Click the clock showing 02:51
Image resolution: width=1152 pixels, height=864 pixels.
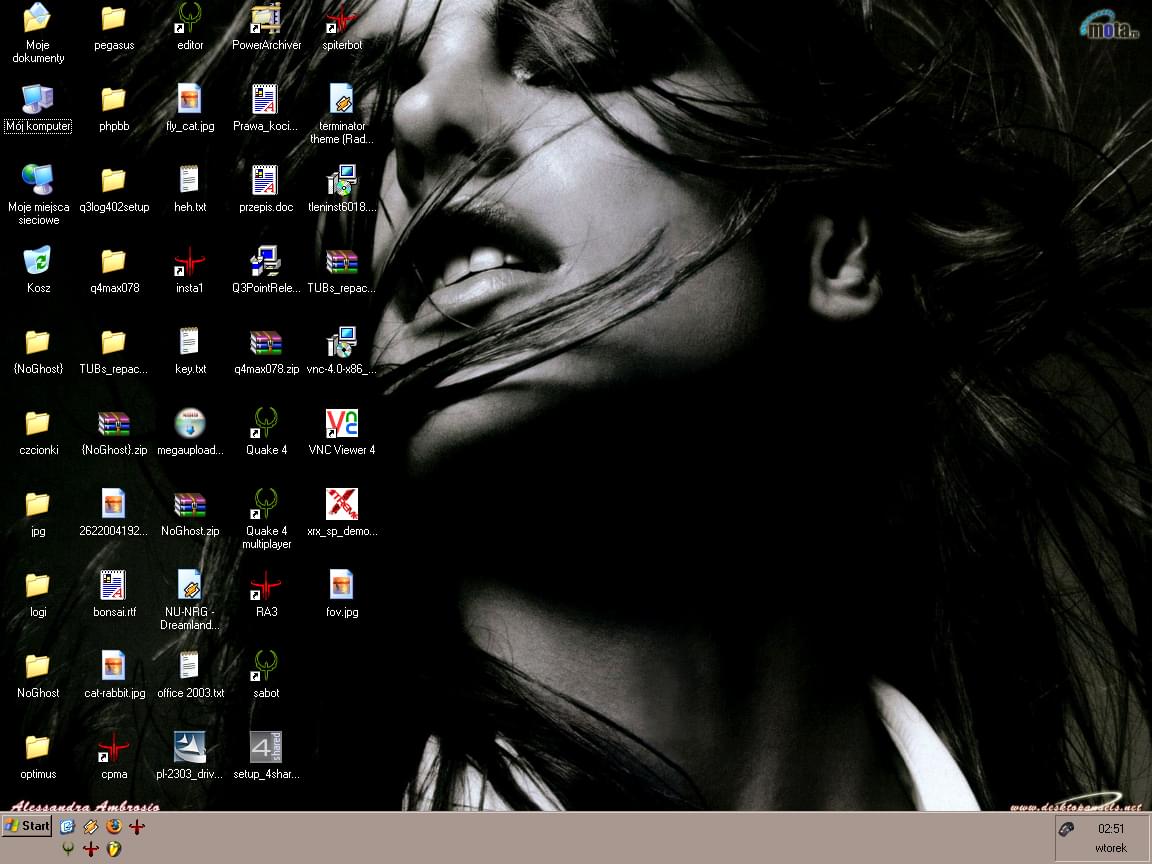click(x=1110, y=829)
